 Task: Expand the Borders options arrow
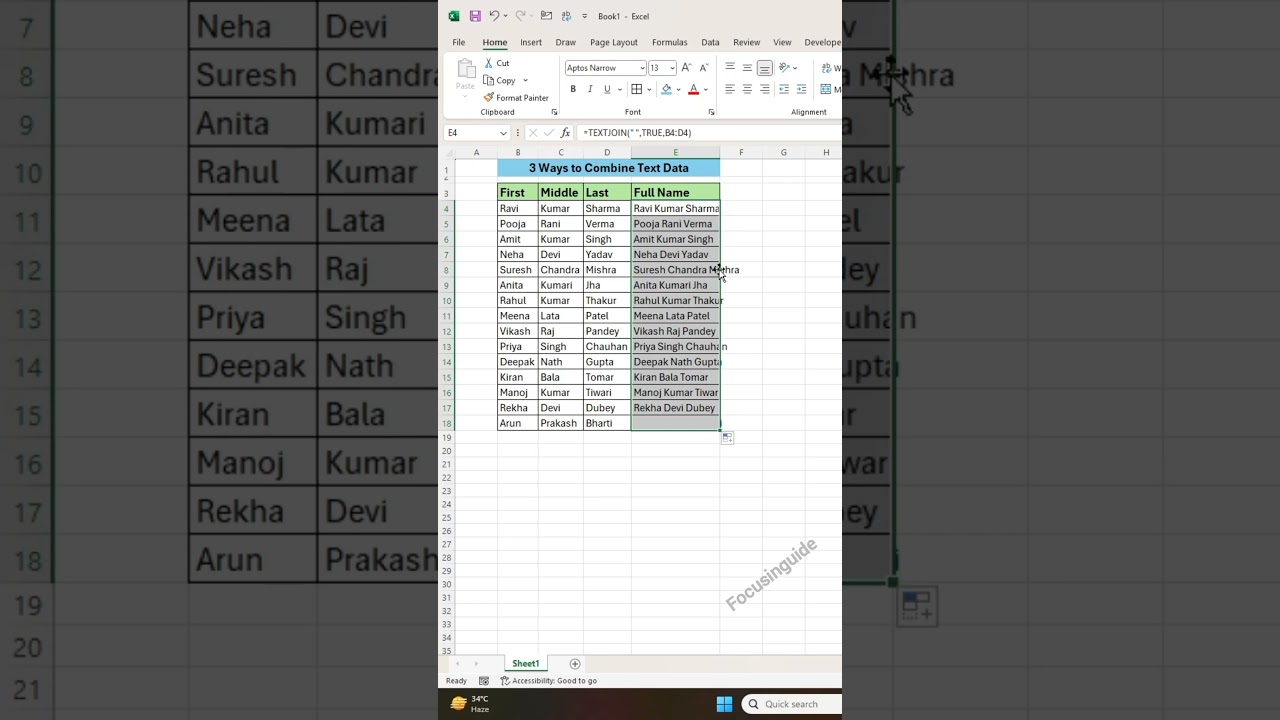point(649,89)
